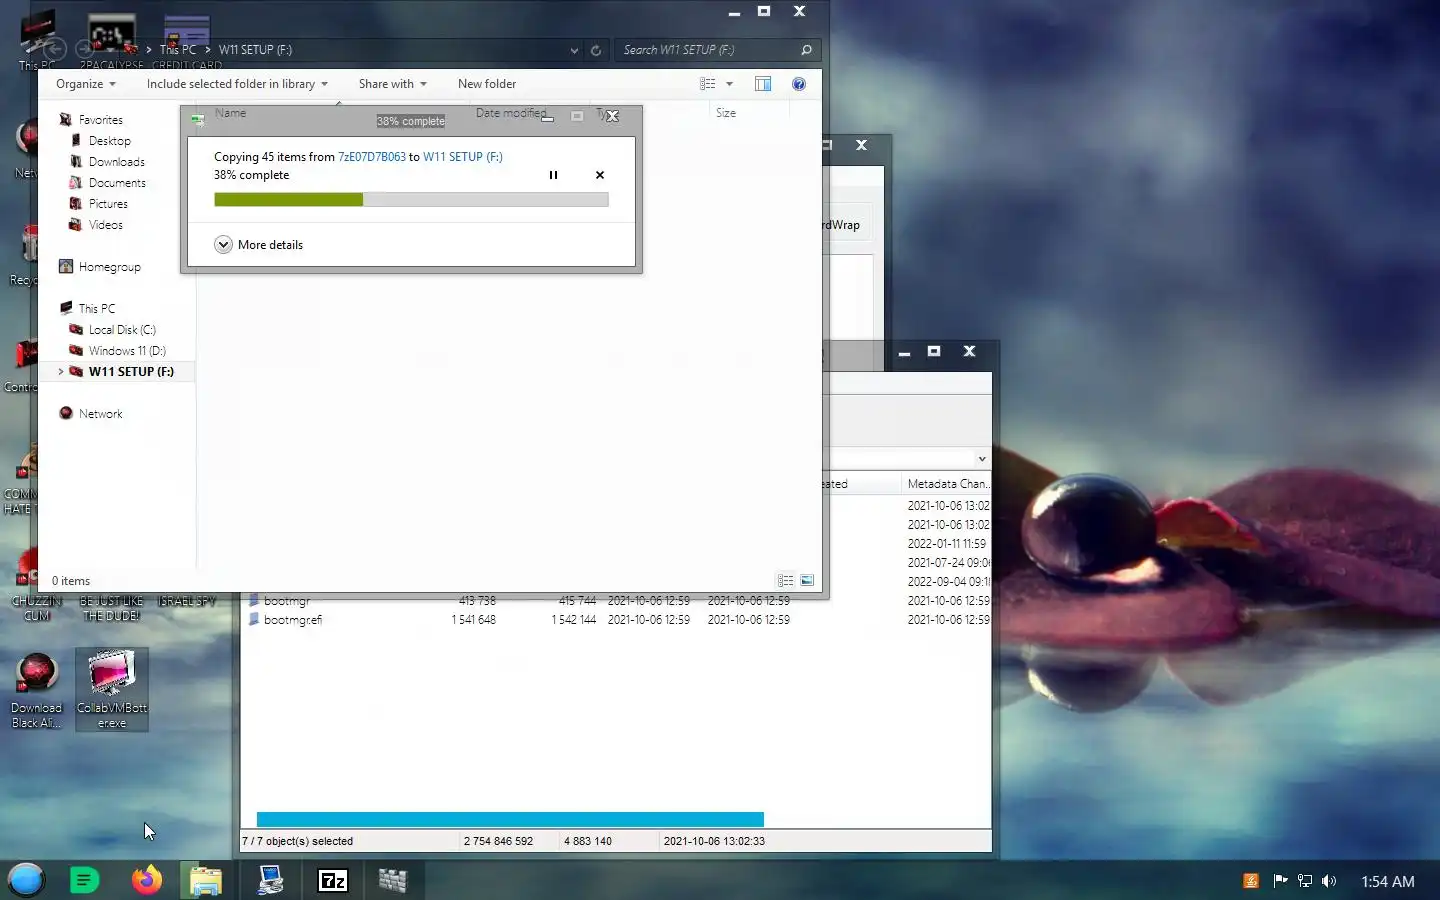Click the 2 754 846 592 size status
Screen dimensions: 1440x900
[498, 841]
